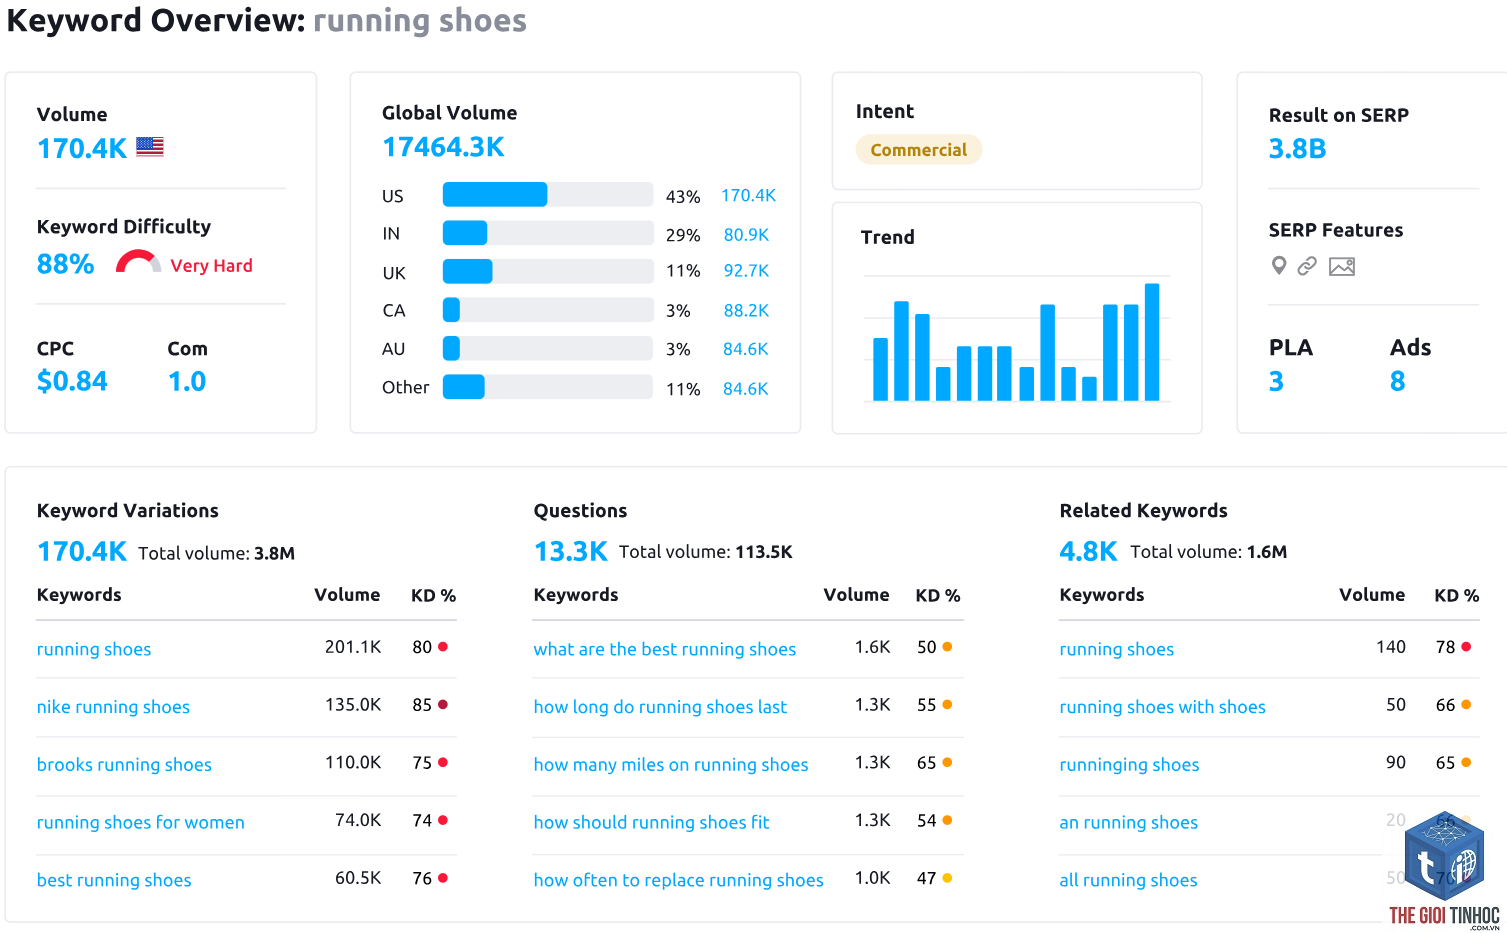Screen dimensions: 1507x933
Task: Click the 13.3K Questions count
Action: tap(571, 552)
